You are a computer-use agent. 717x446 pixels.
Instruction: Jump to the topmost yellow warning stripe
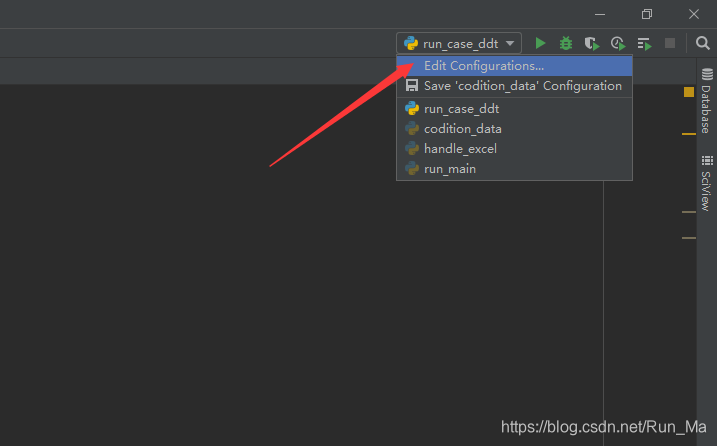(689, 134)
